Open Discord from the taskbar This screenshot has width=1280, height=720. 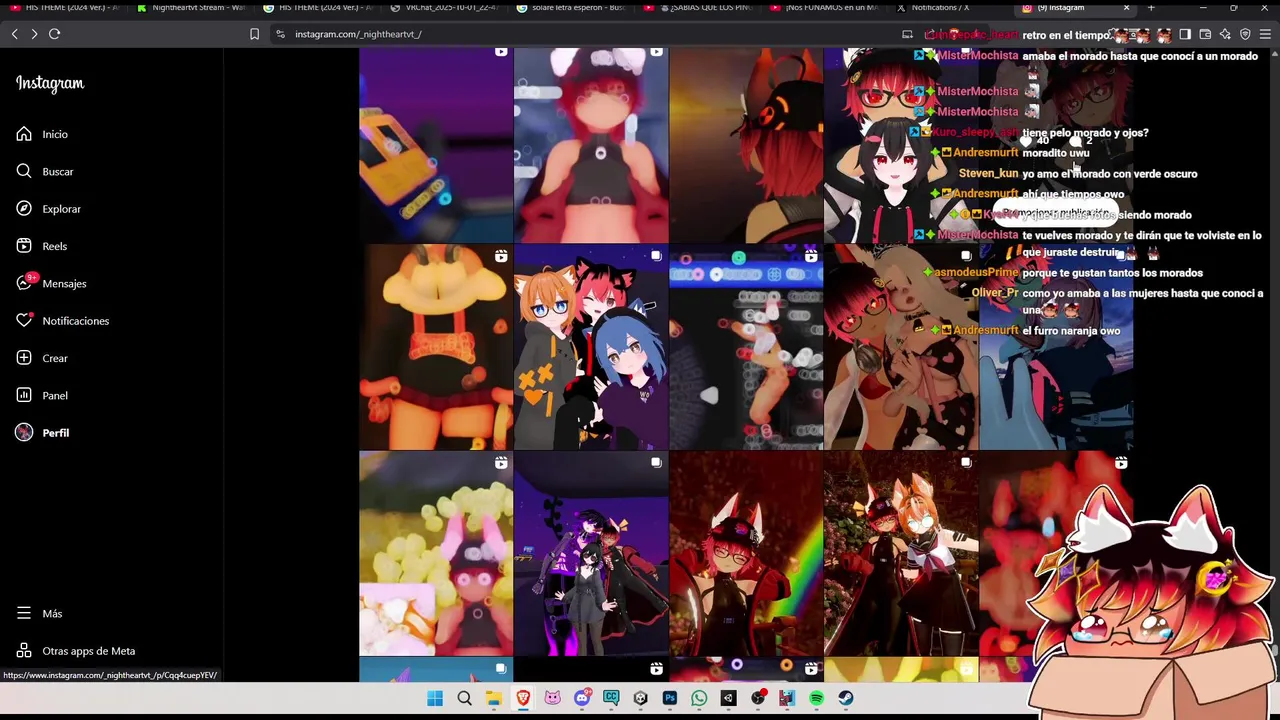pos(582,699)
